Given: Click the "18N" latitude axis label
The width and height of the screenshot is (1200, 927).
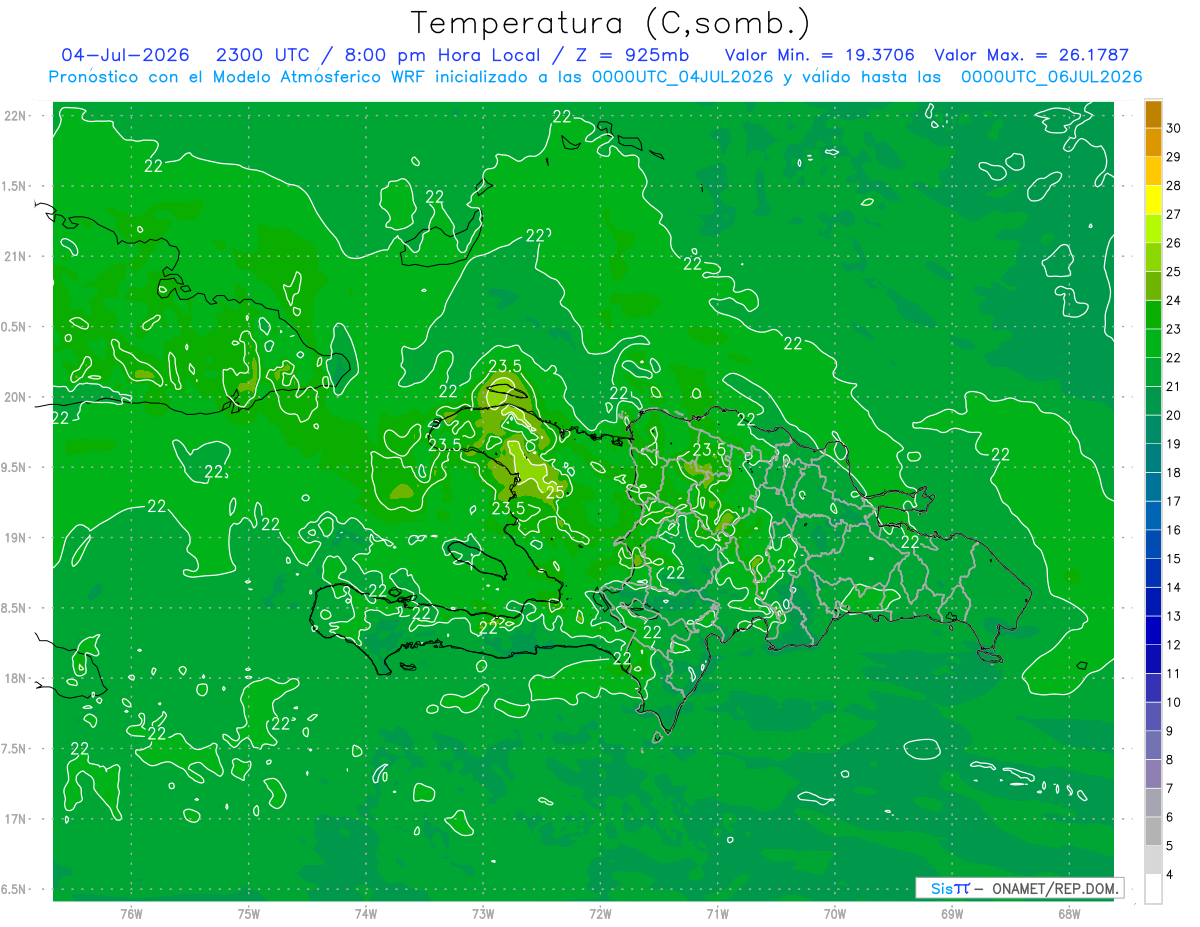Looking at the screenshot, I should (x=17, y=678).
